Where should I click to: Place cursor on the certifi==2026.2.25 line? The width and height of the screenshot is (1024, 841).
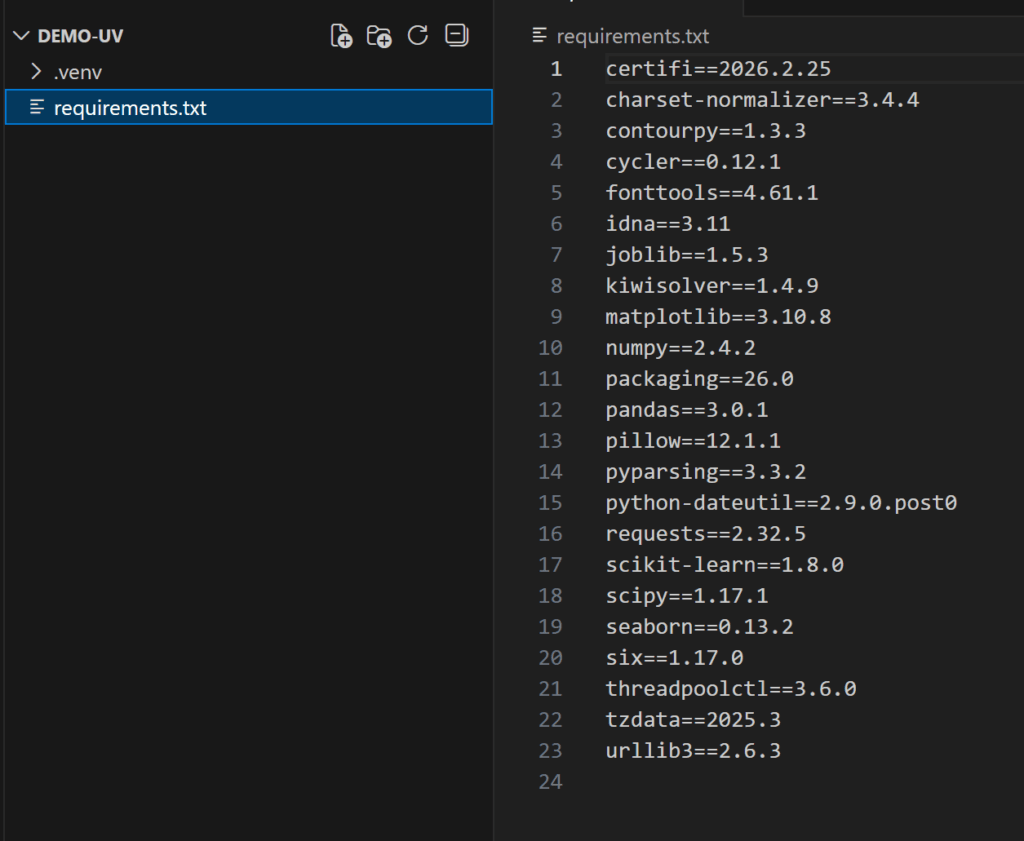click(718, 69)
